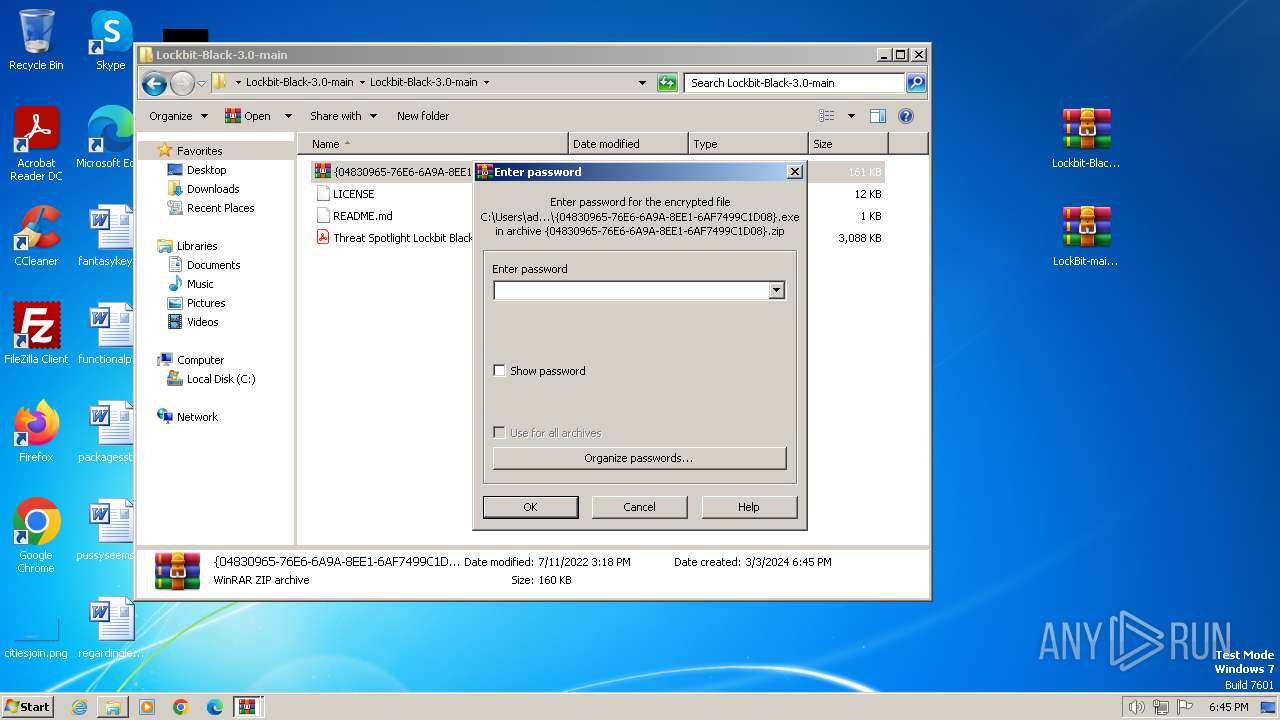Create a New folder
The width and height of the screenshot is (1280, 720).
423,116
